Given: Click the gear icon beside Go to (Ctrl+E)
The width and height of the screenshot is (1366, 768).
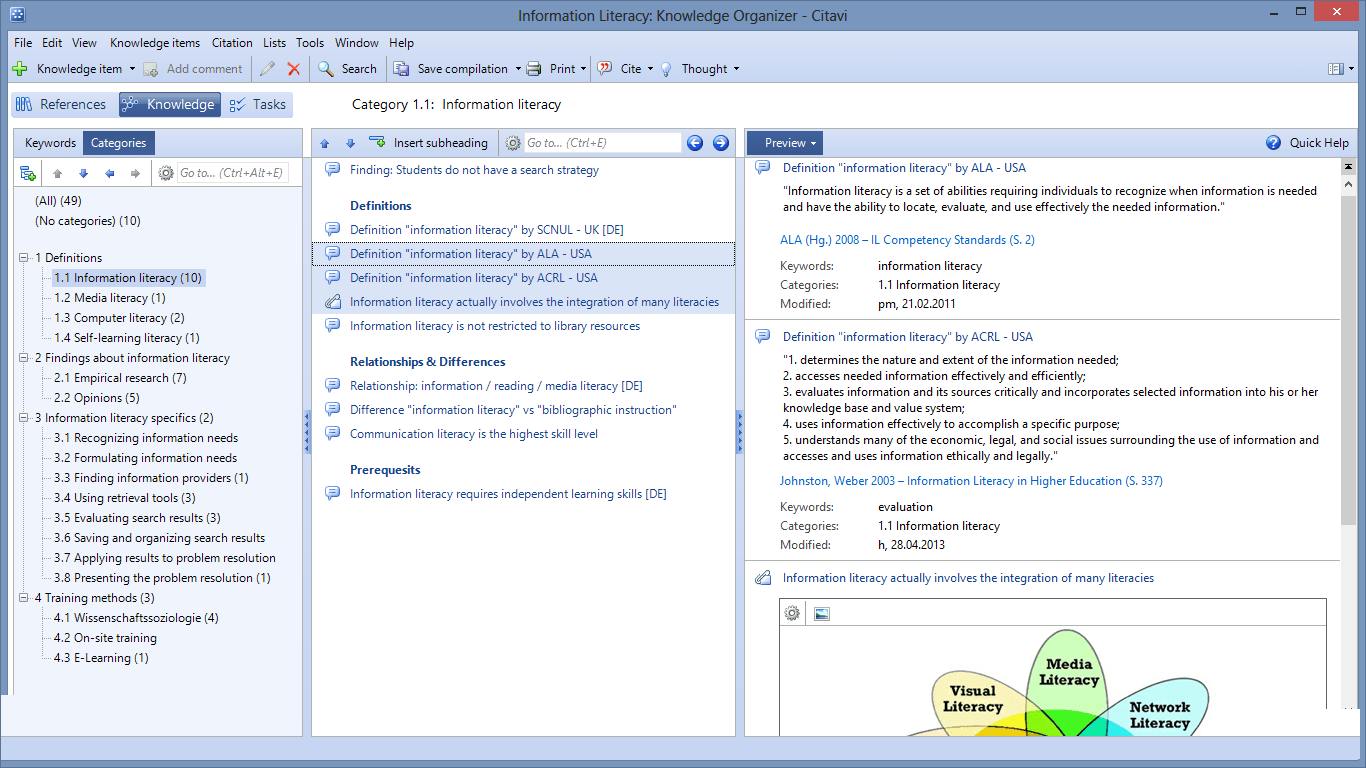Looking at the screenshot, I should [x=513, y=143].
